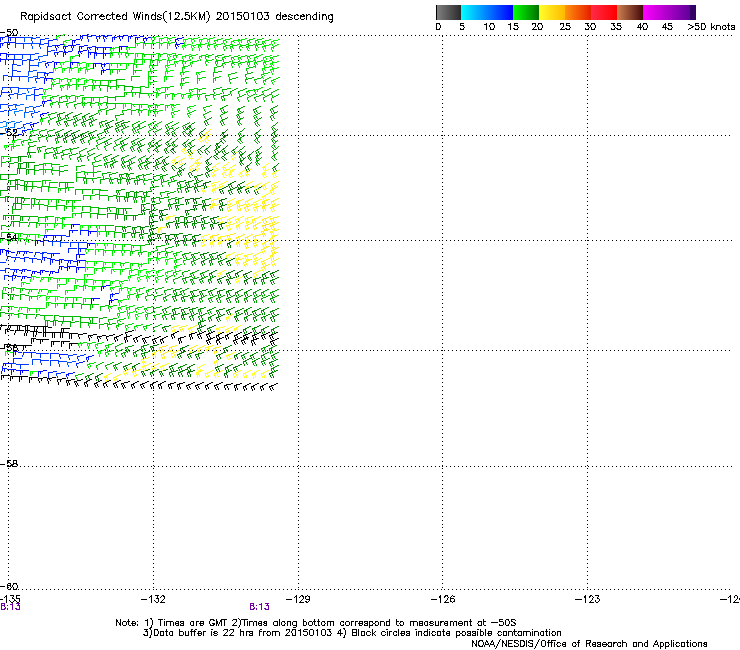This screenshot has height=650, width=740.
Task: Click the note 'Times are GMT'
Action: [192, 623]
